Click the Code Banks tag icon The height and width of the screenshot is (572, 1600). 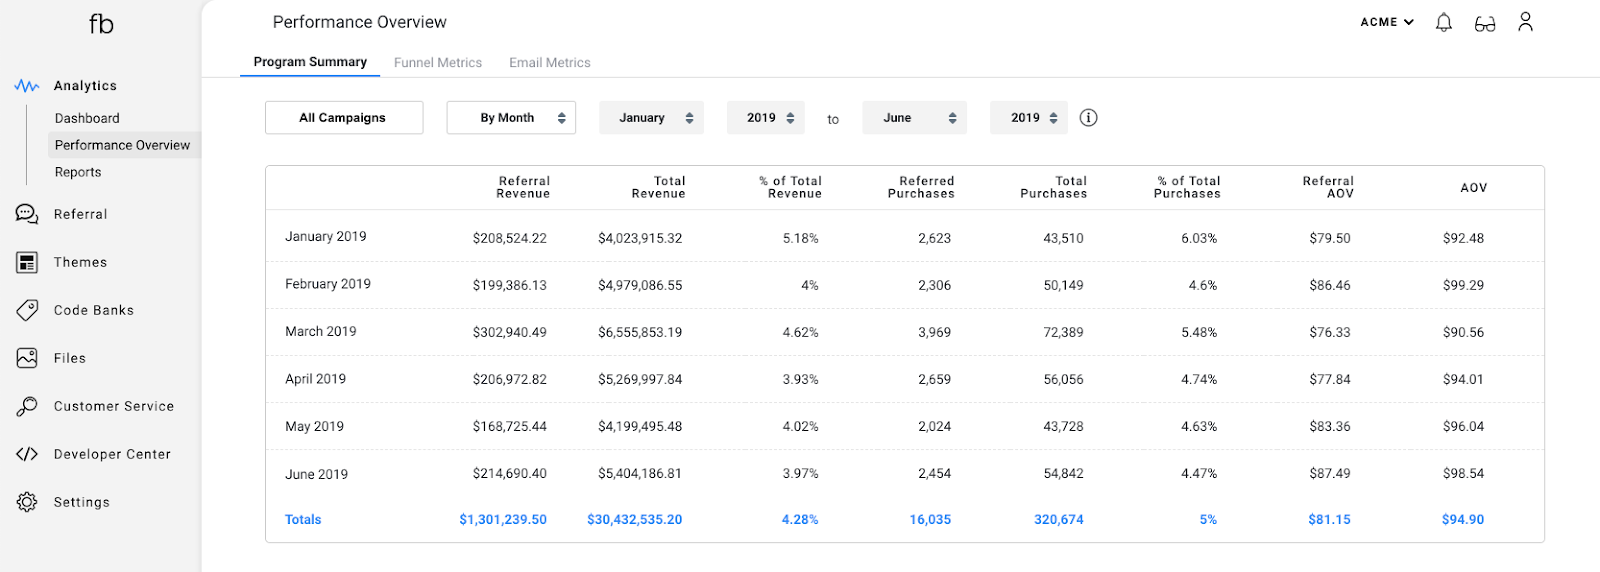27,310
